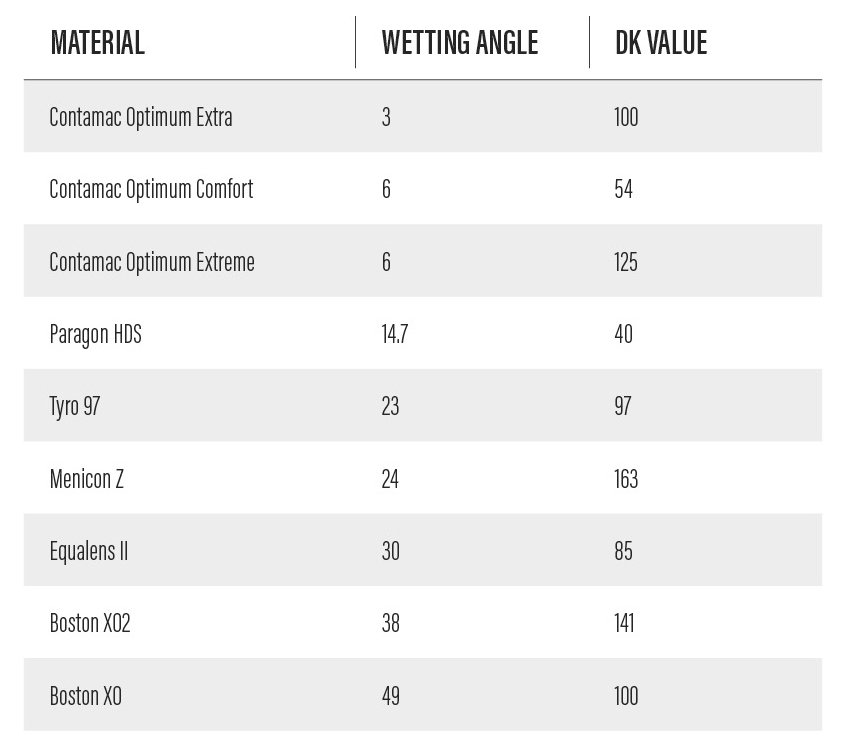Viewport: 846px width, 750px height.
Task: Click the Boston XO row label
Action: [x=85, y=696]
